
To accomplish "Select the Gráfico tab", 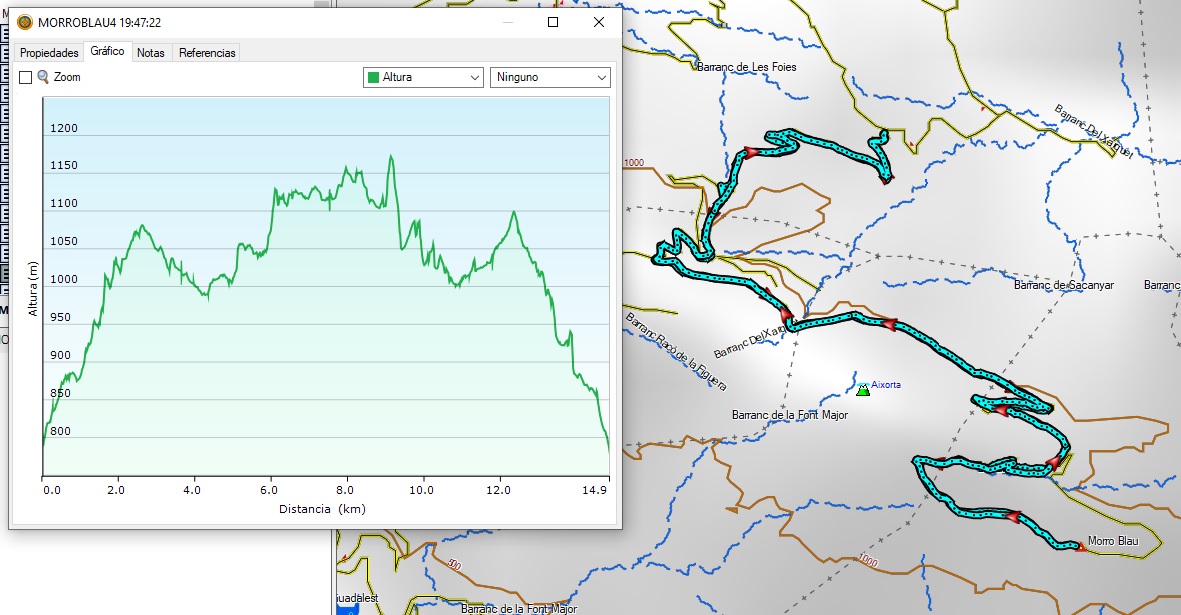I will coord(107,52).
